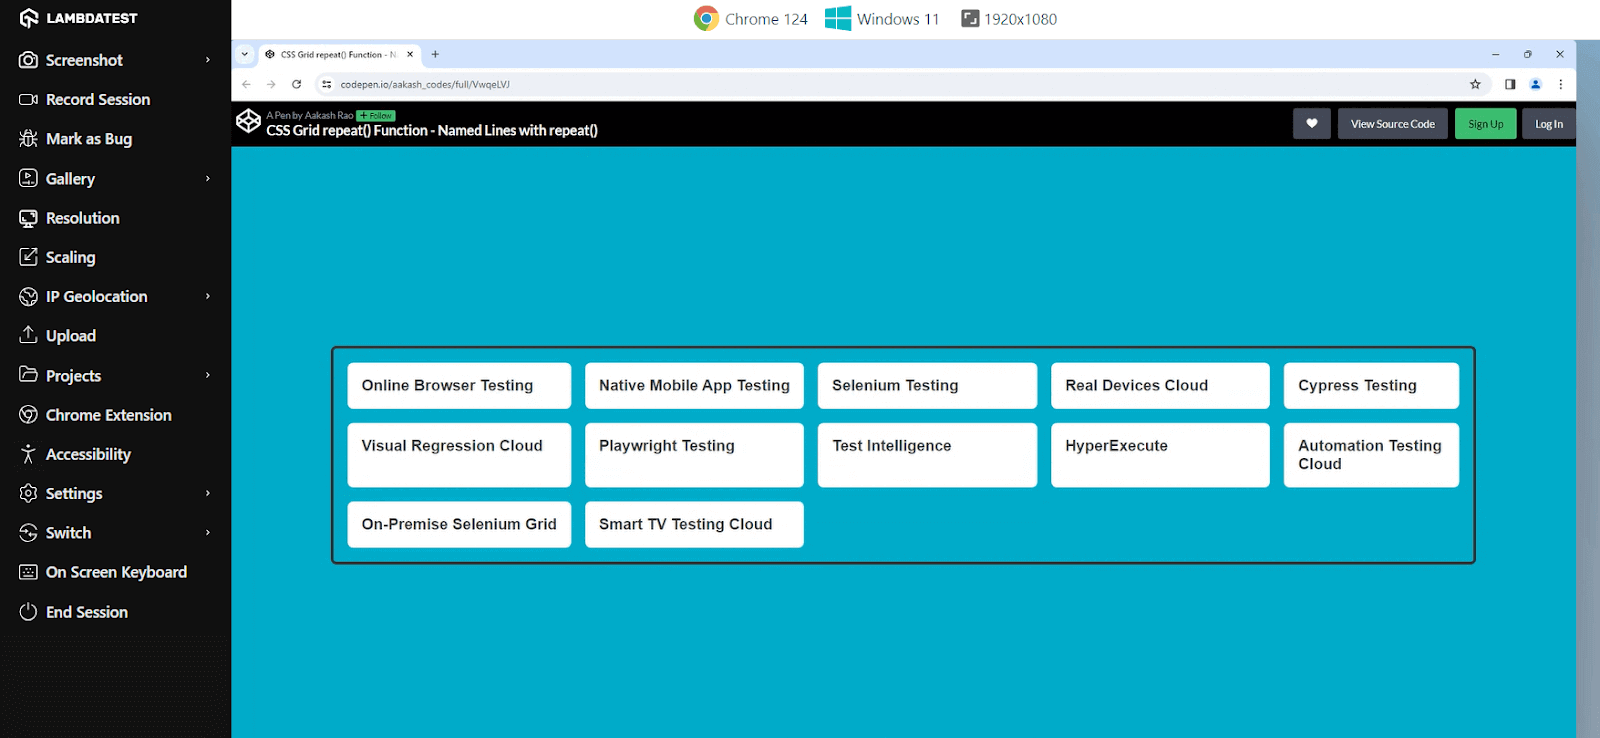Expand the IP Geolocation submenu arrow
The height and width of the screenshot is (738, 1600).
(x=208, y=296)
